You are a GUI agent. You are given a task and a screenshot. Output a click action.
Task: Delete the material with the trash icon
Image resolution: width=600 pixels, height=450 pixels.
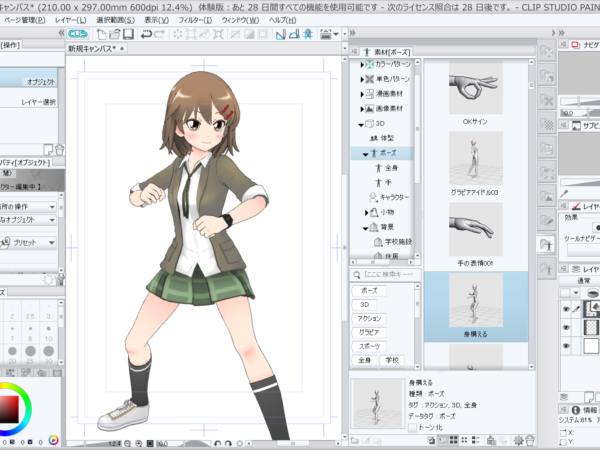pyautogui.click(x=530, y=440)
